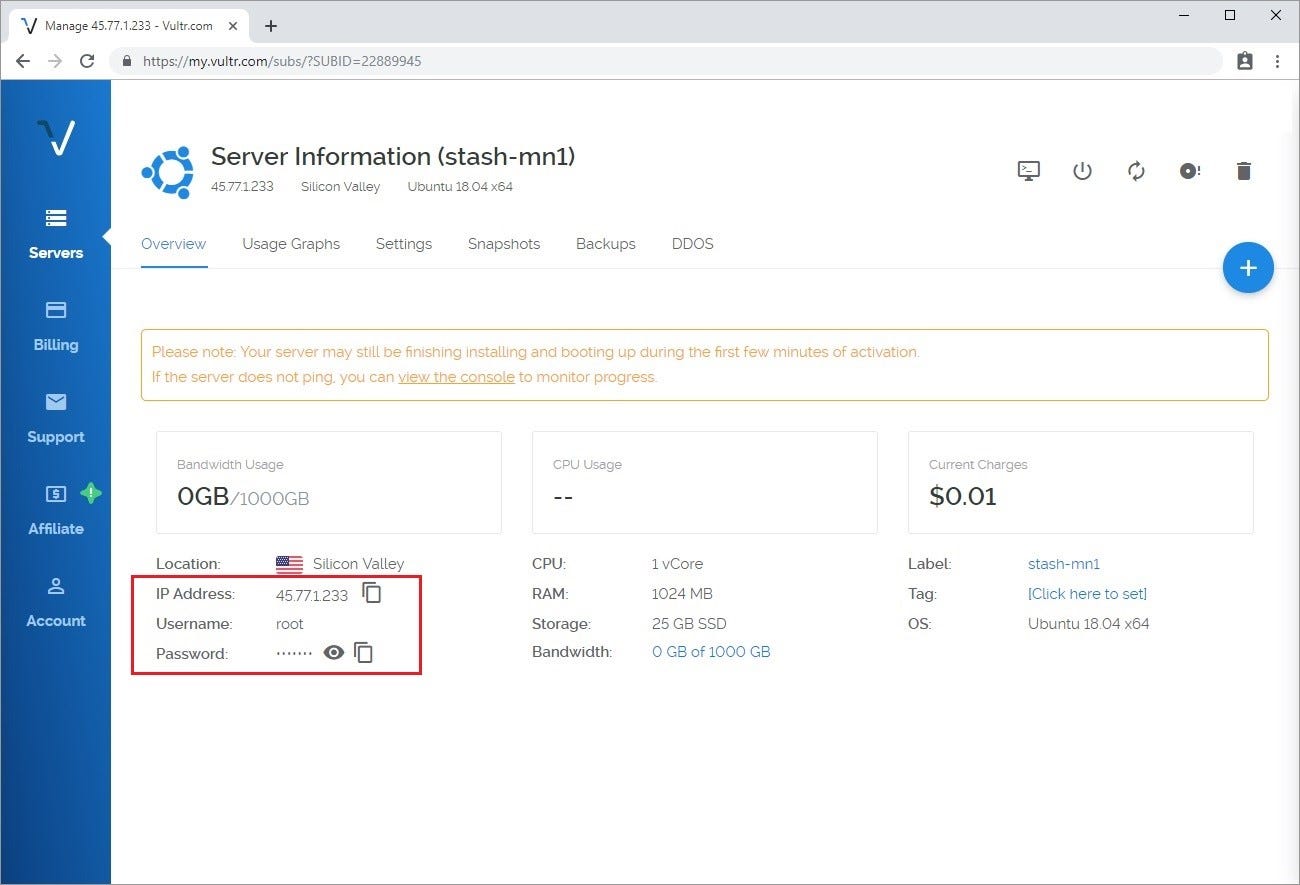Click the blue plus deploy button
1300x885 pixels.
click(x=1248, y=268)
